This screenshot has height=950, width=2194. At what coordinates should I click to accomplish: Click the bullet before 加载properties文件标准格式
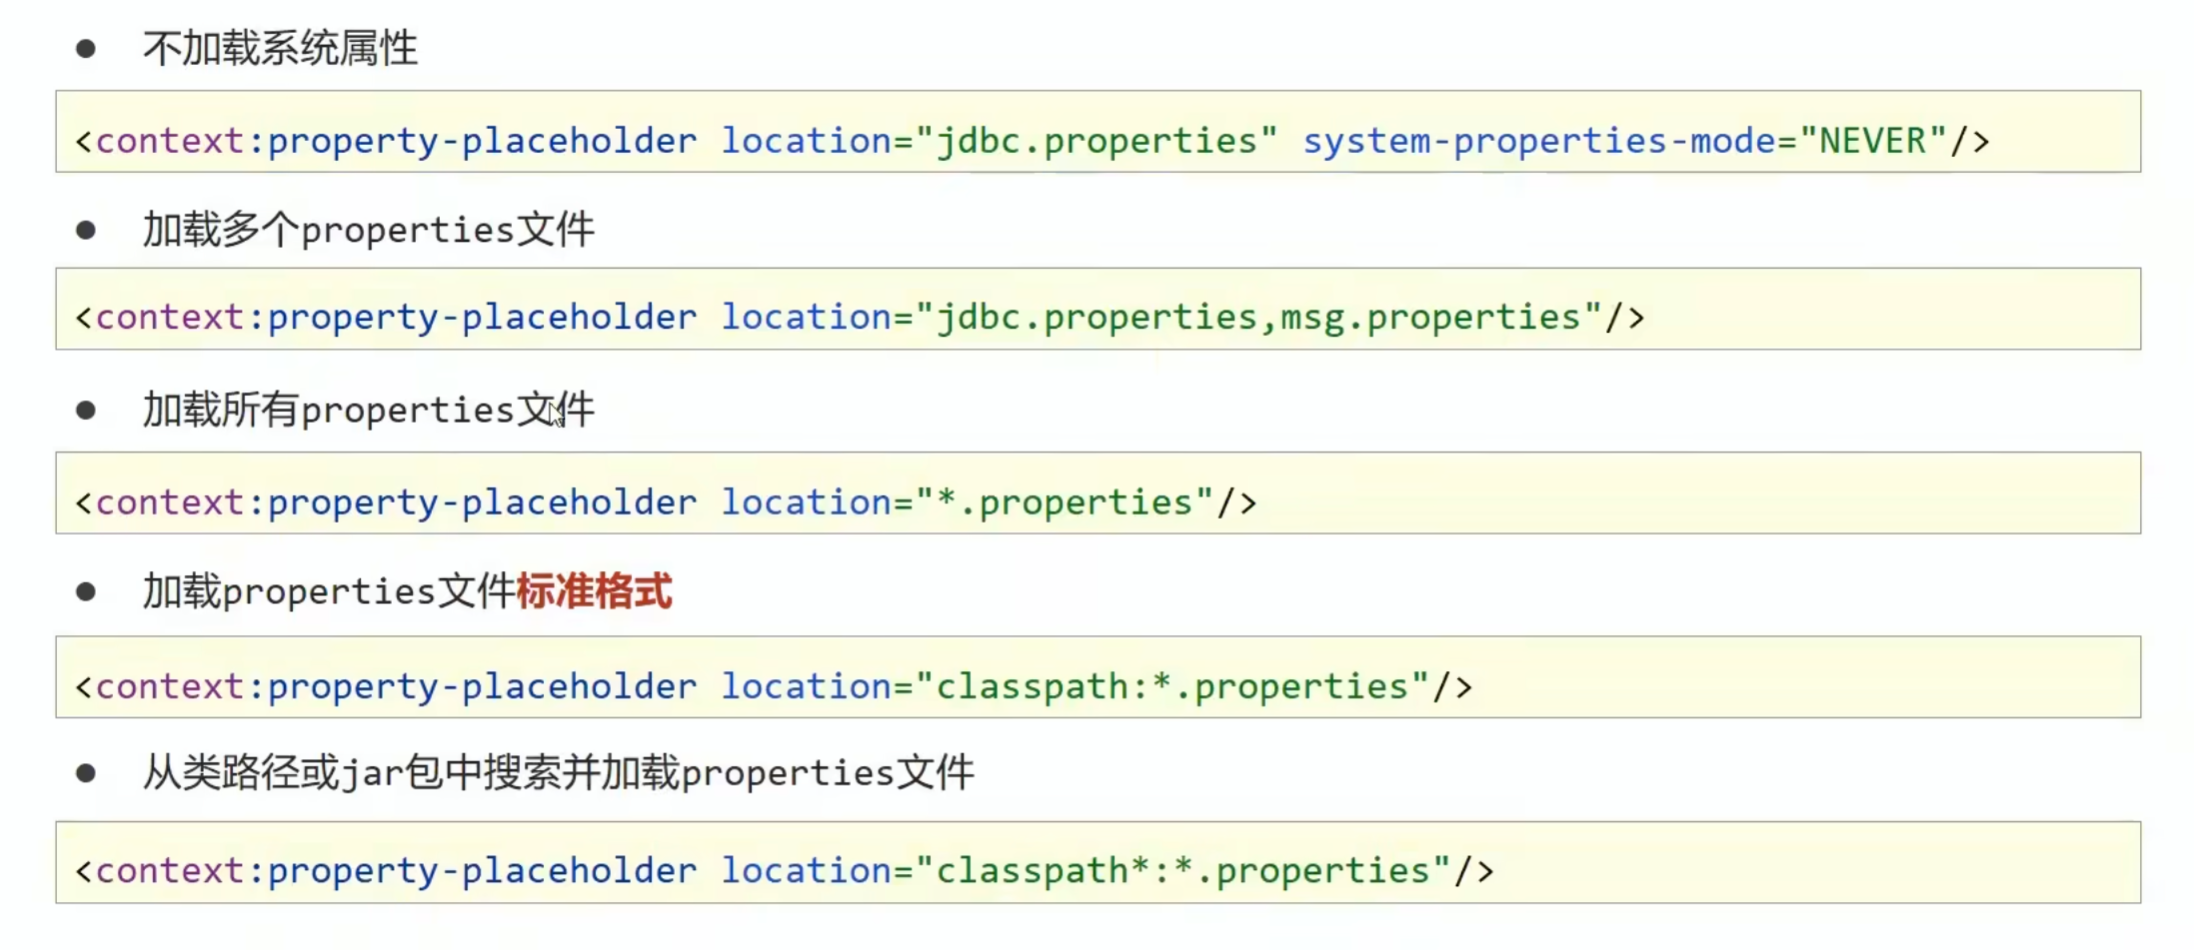86,592
